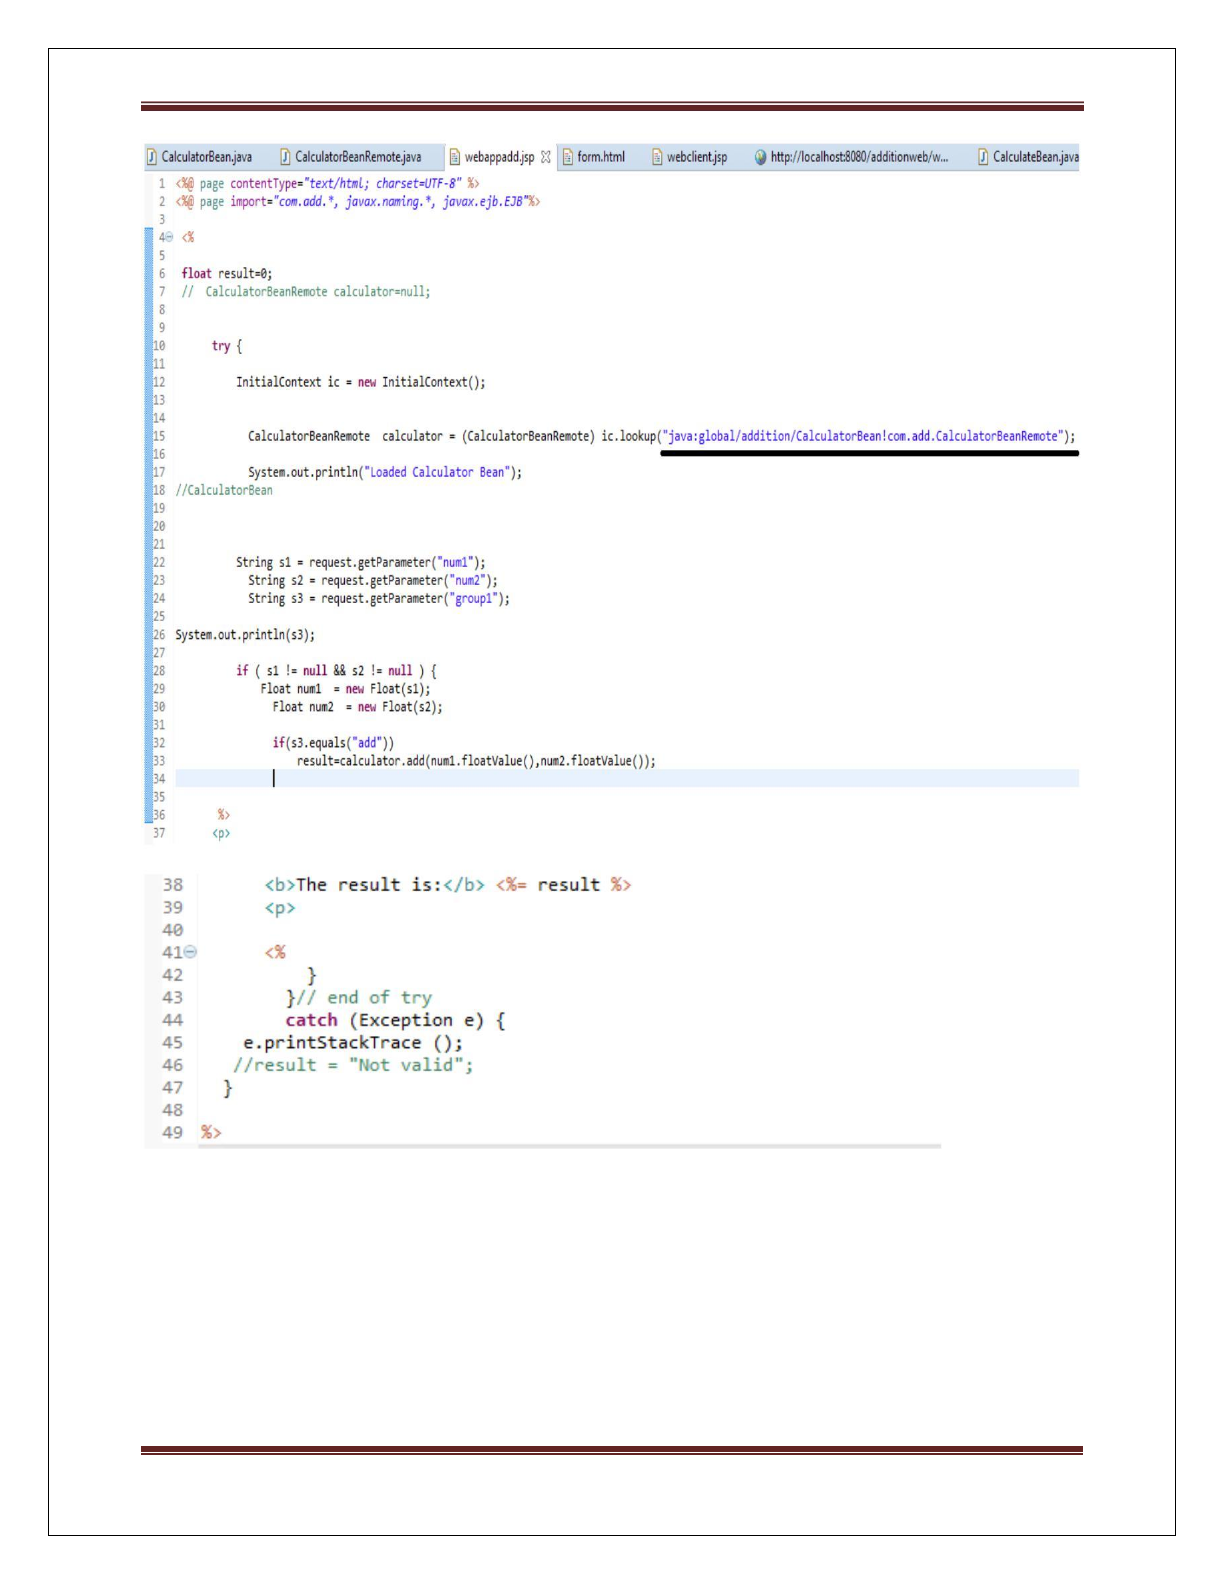Click the 'String s1 = request.getParameter("num1")' line
Image resolution: width=1224 pixels, height=1584 pixels.
click(x=361, y=563)
